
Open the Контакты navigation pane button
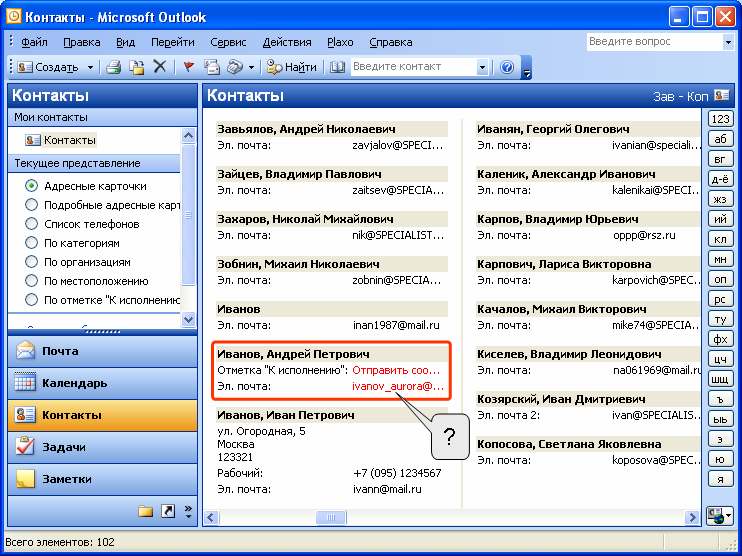[x=102, y=415]
